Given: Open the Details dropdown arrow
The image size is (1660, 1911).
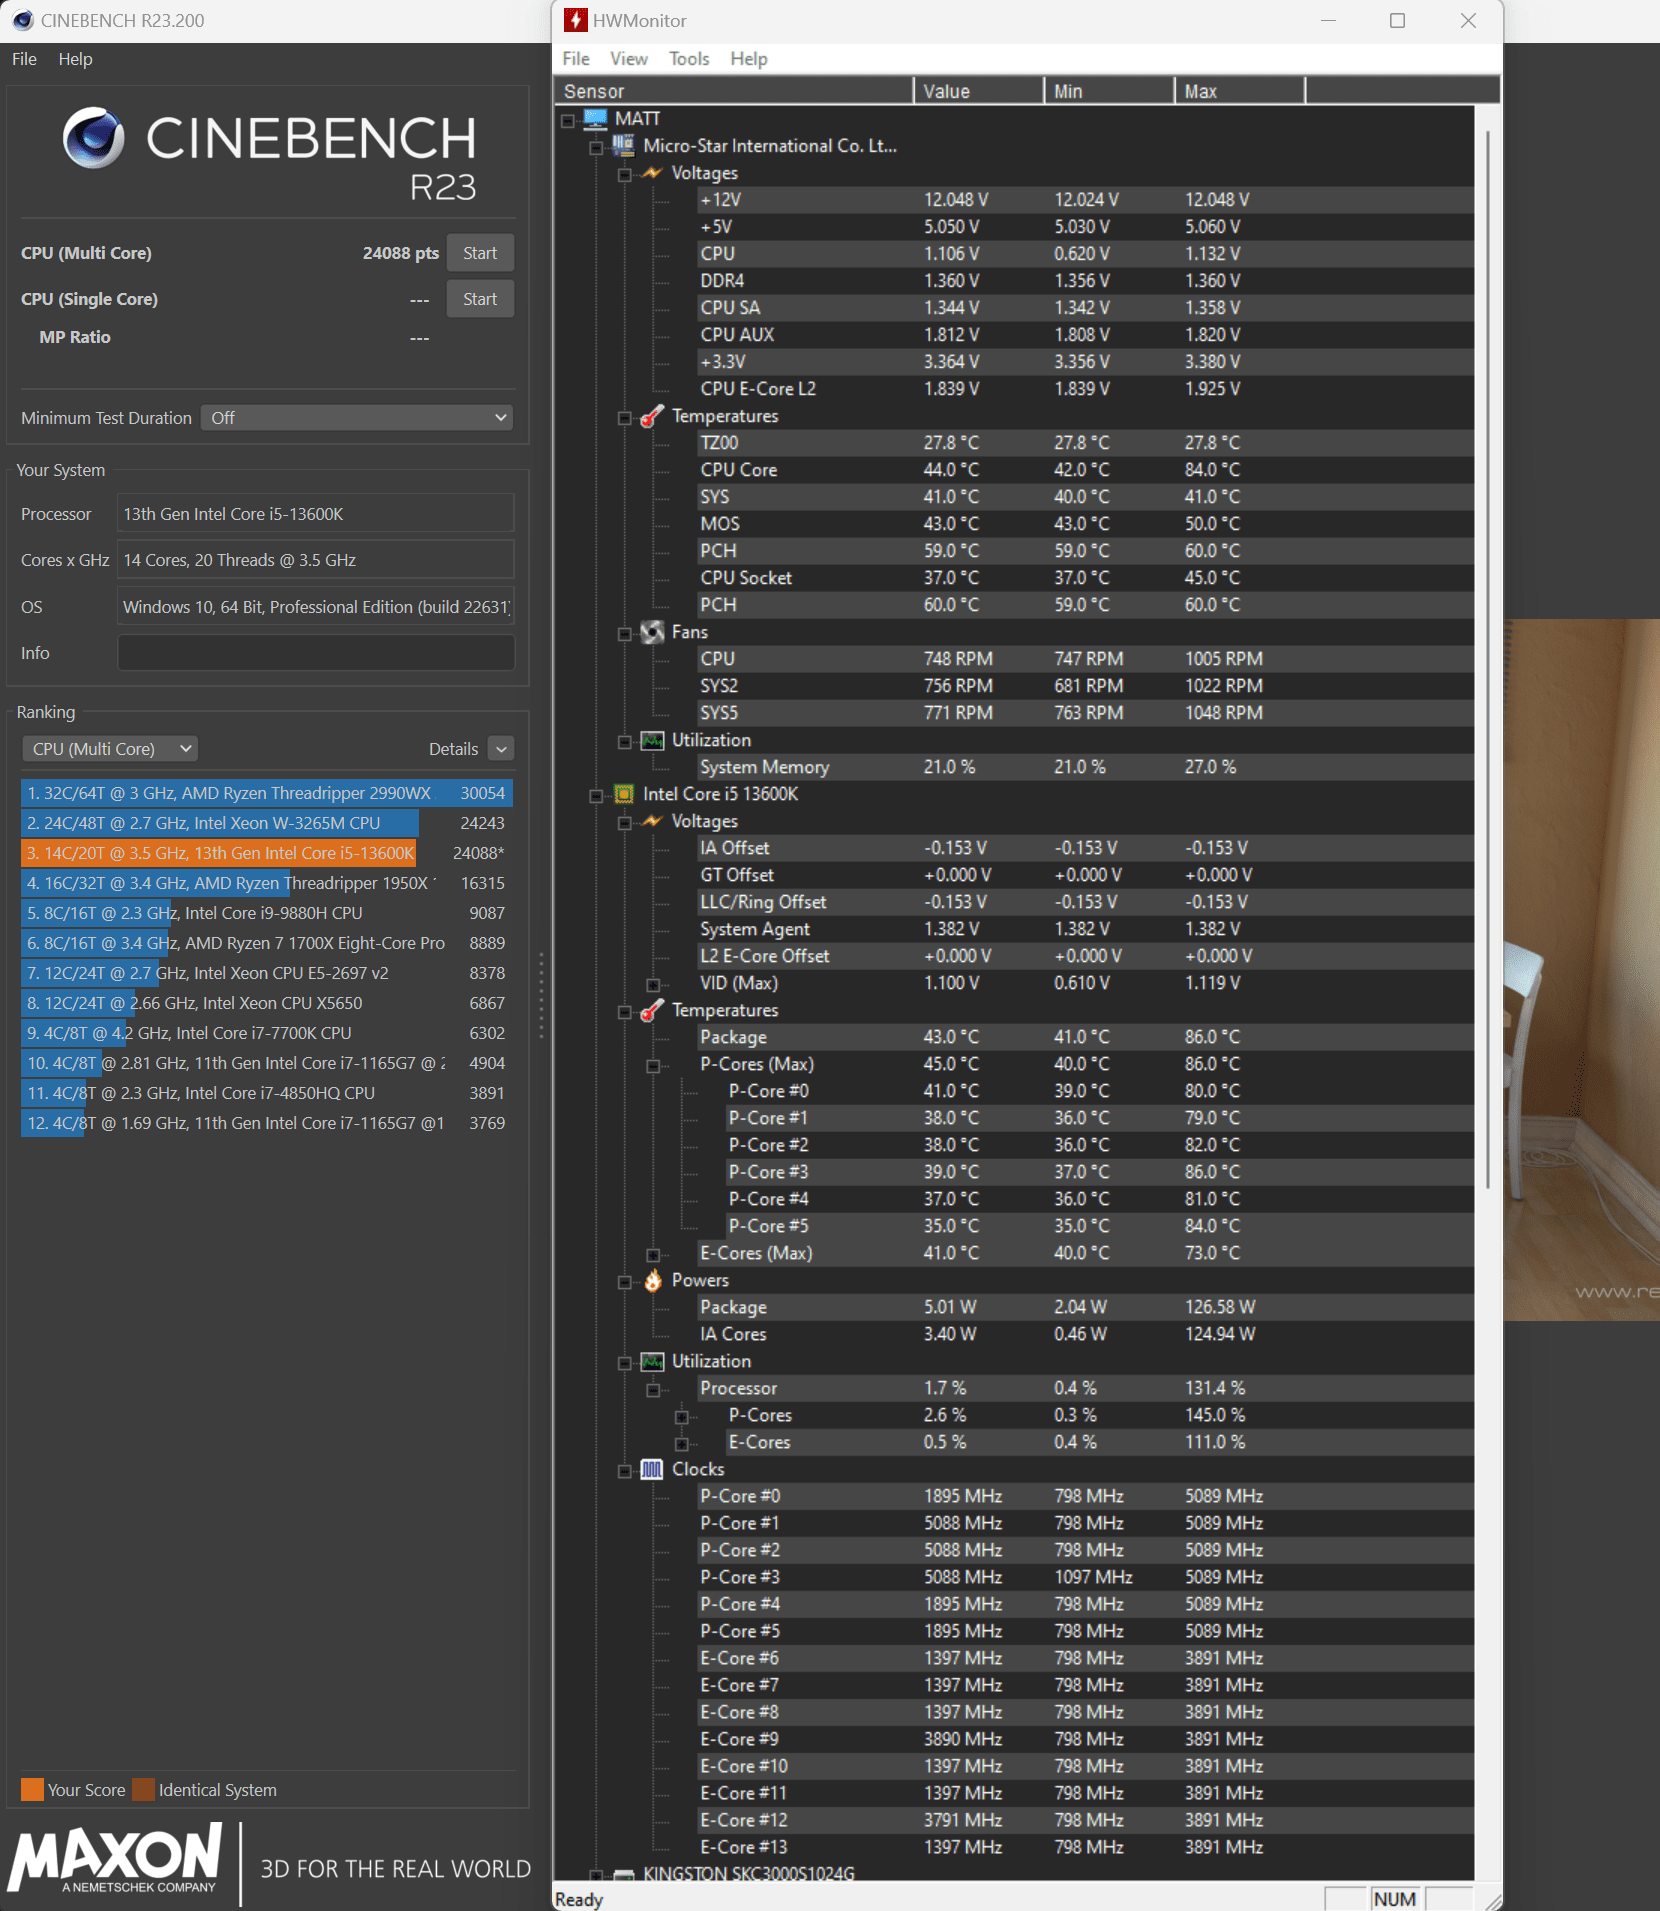Looking at the screenshot, I should pos(502,749).
